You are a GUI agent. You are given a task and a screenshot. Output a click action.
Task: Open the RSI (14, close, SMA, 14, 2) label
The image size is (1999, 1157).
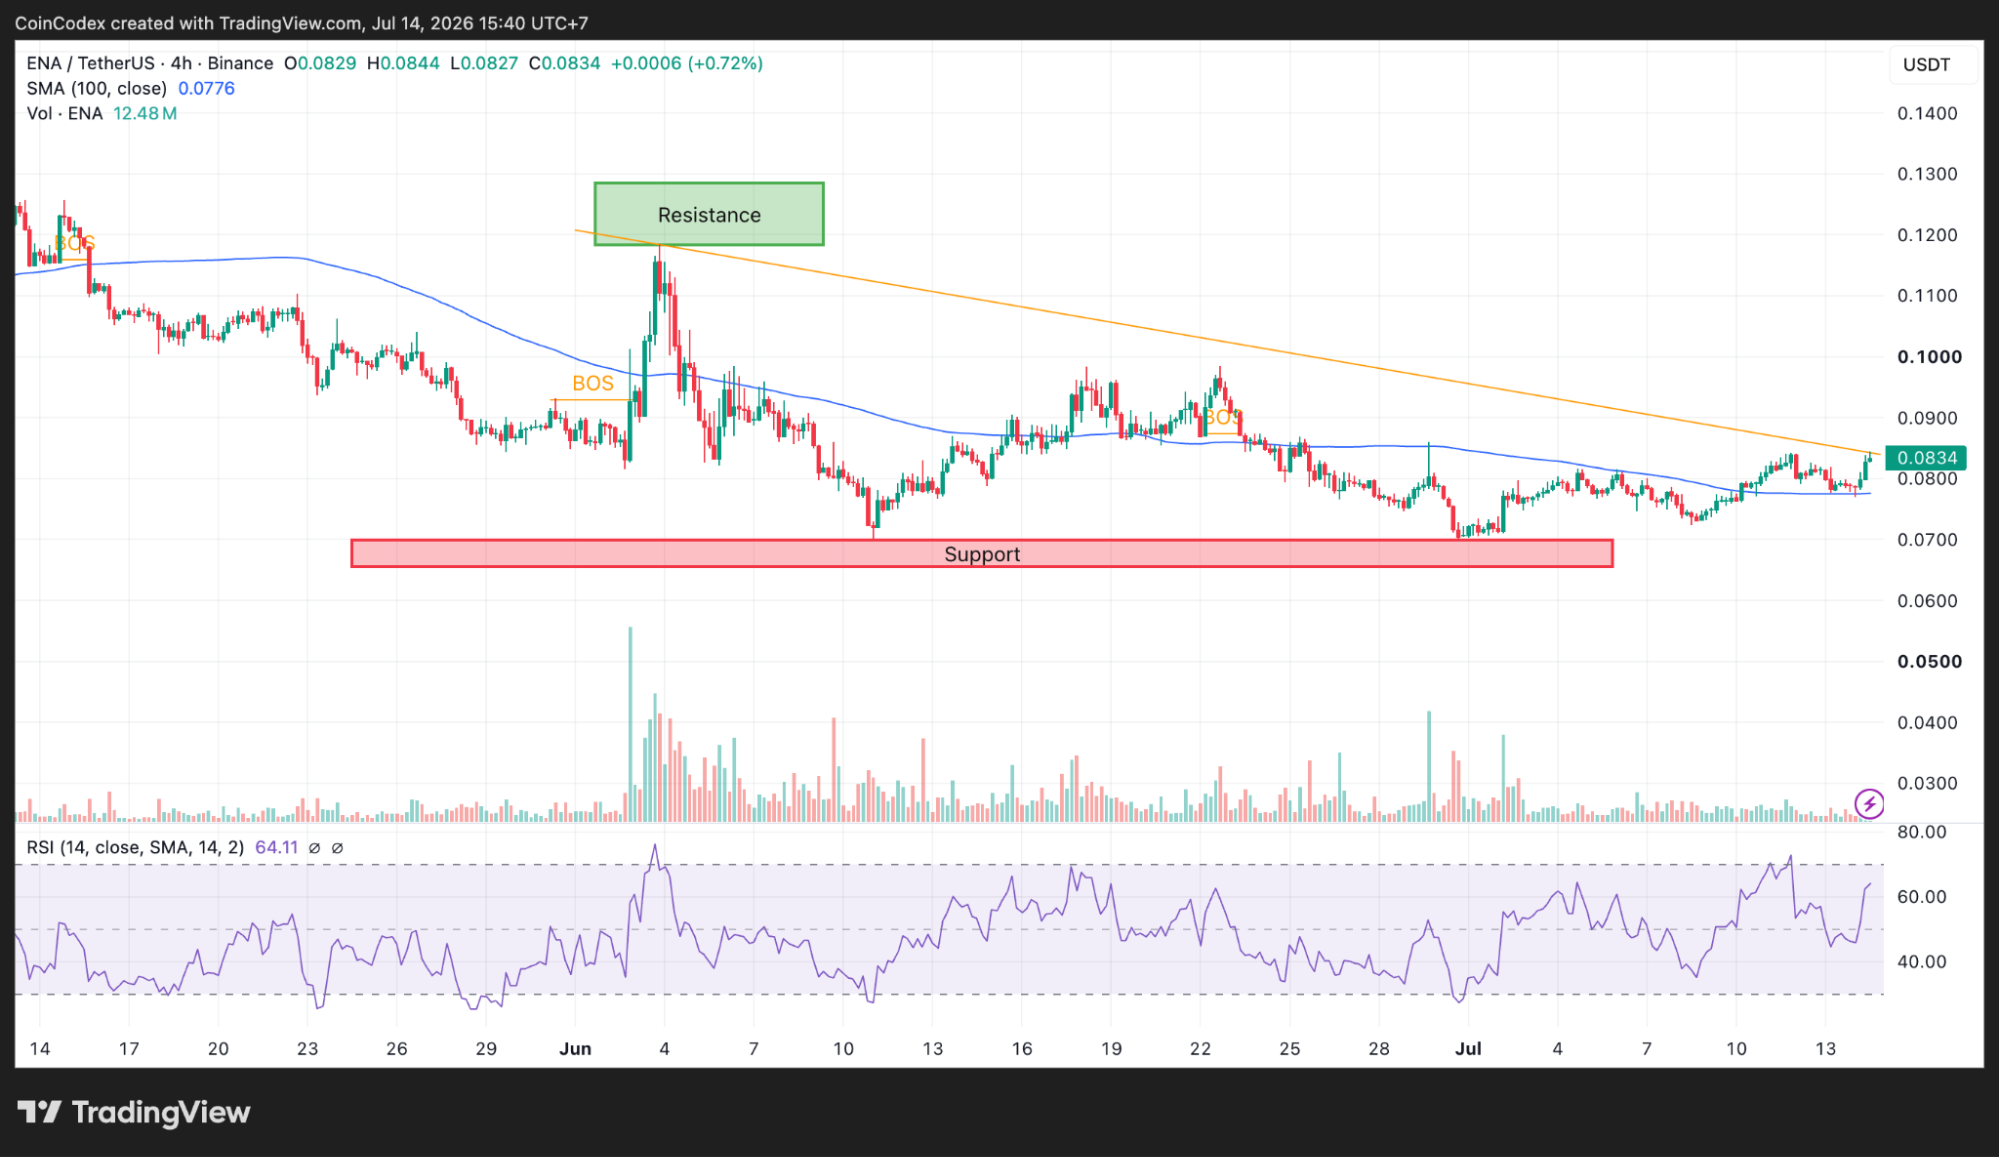coord(135,847)
